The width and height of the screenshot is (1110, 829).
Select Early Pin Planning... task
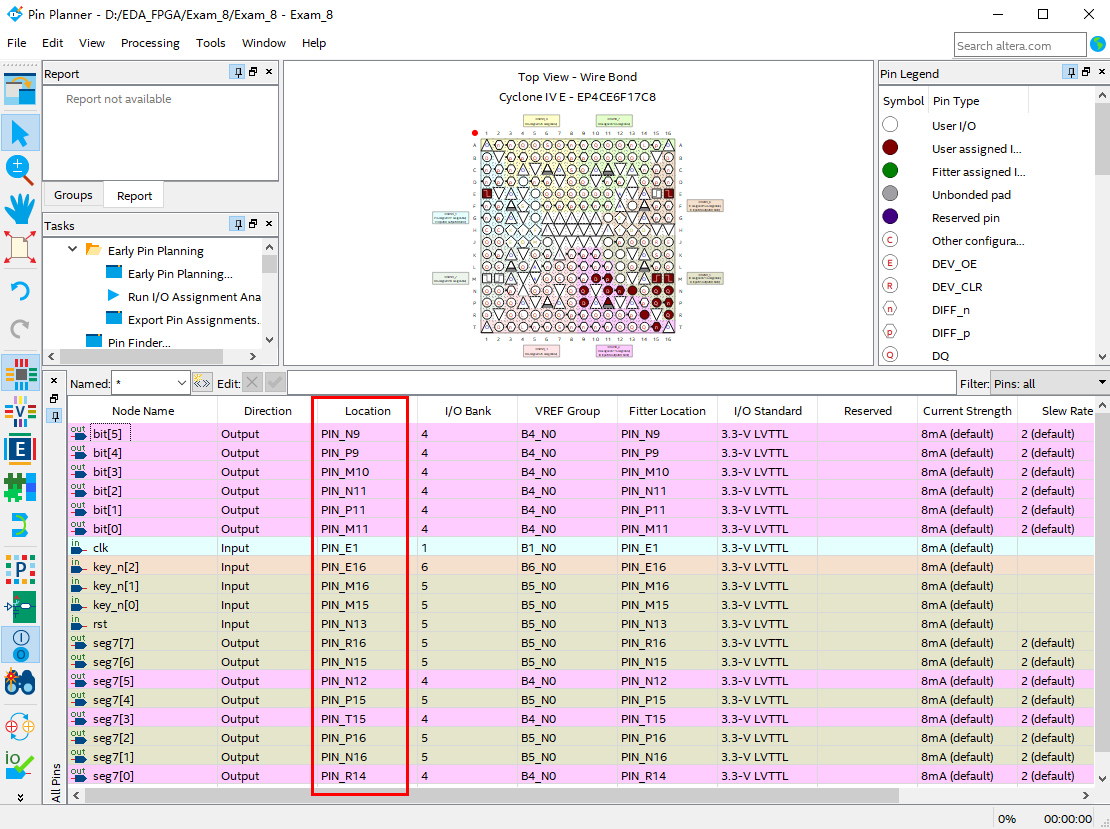[180, 274]
